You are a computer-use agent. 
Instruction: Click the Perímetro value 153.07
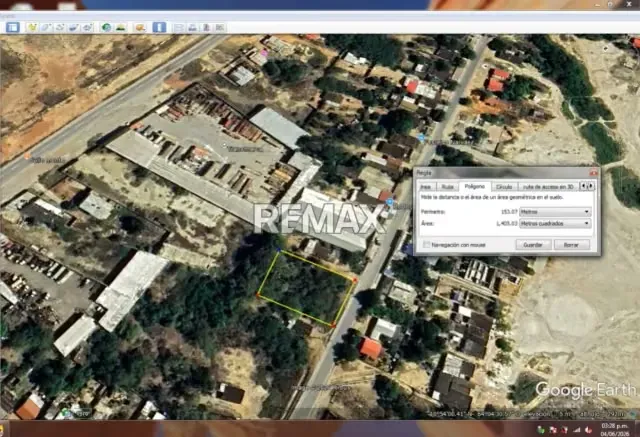[509, 212]
